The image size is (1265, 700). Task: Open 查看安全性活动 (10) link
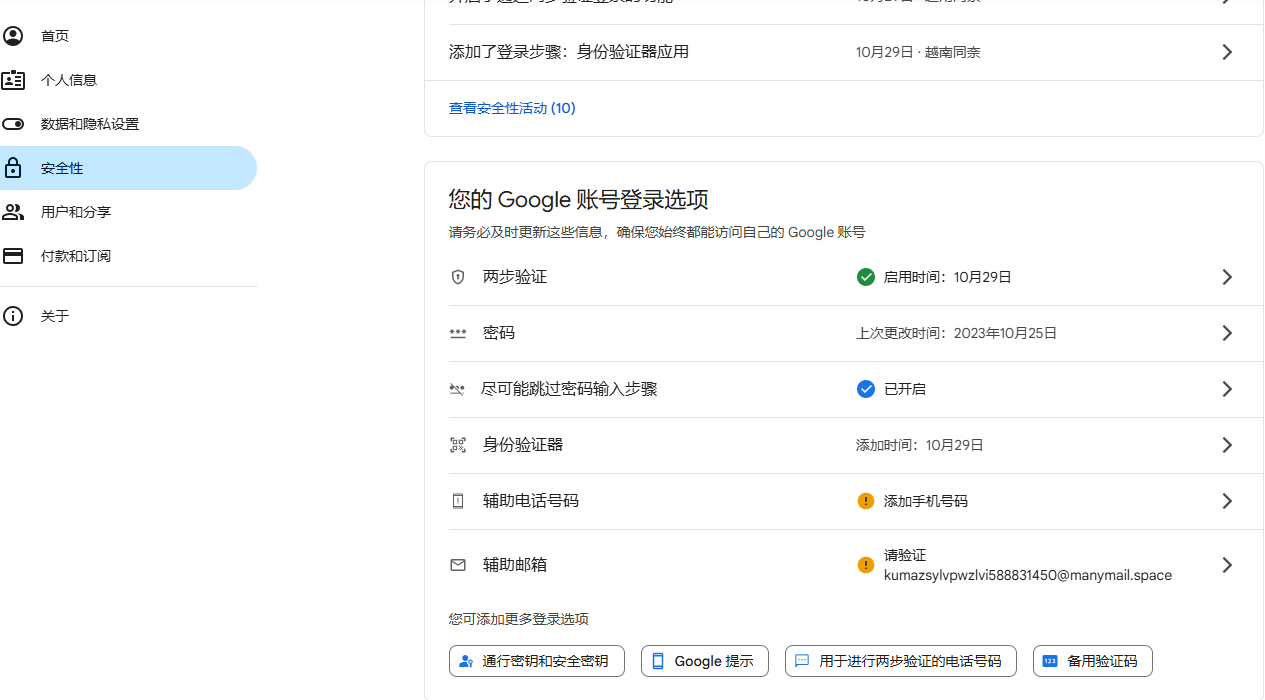click(512, 108)
